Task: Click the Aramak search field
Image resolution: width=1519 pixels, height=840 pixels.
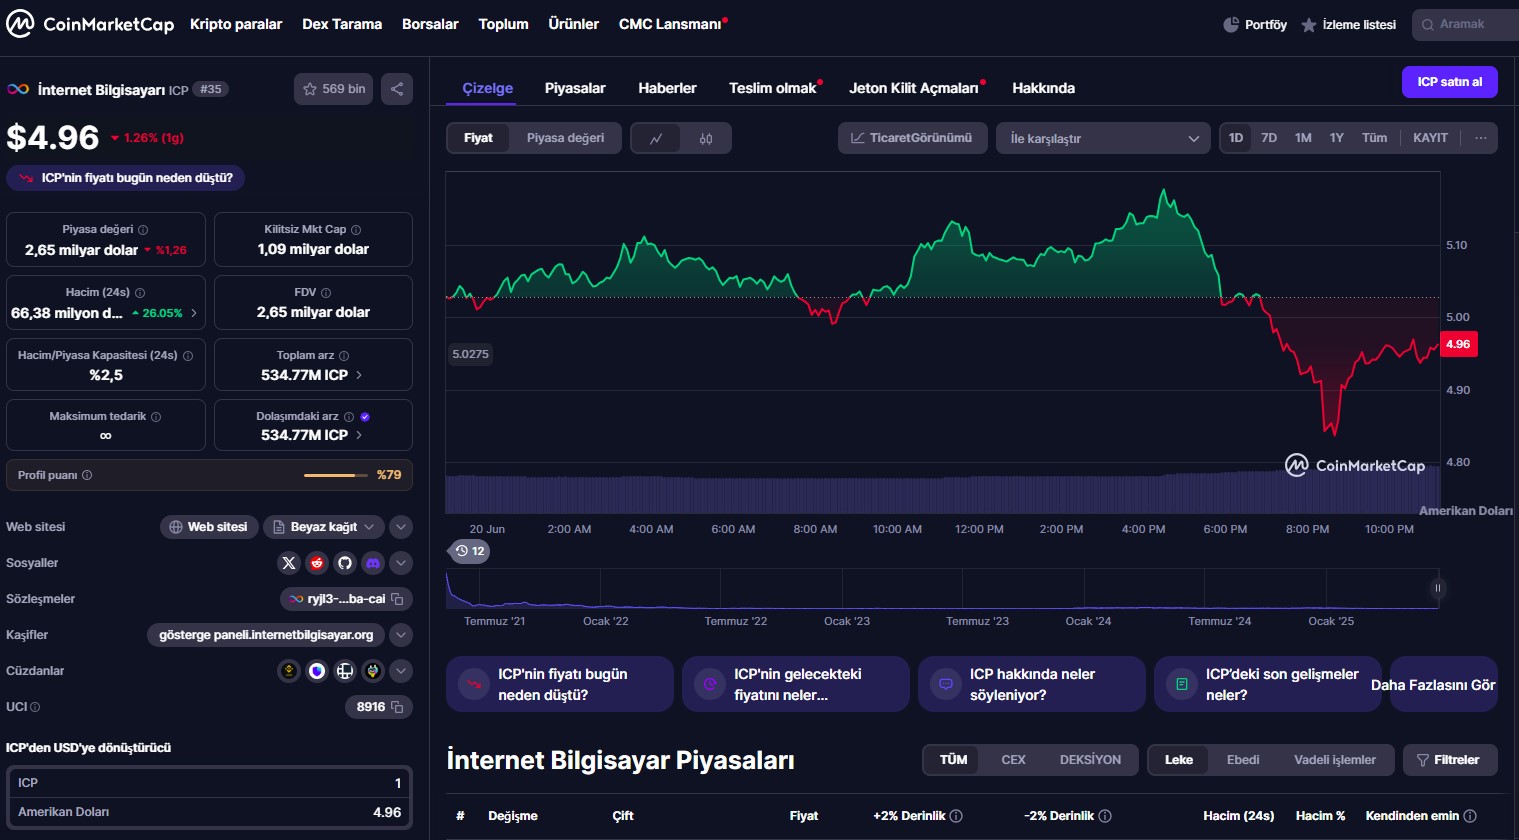Action: click(1466, 24)
